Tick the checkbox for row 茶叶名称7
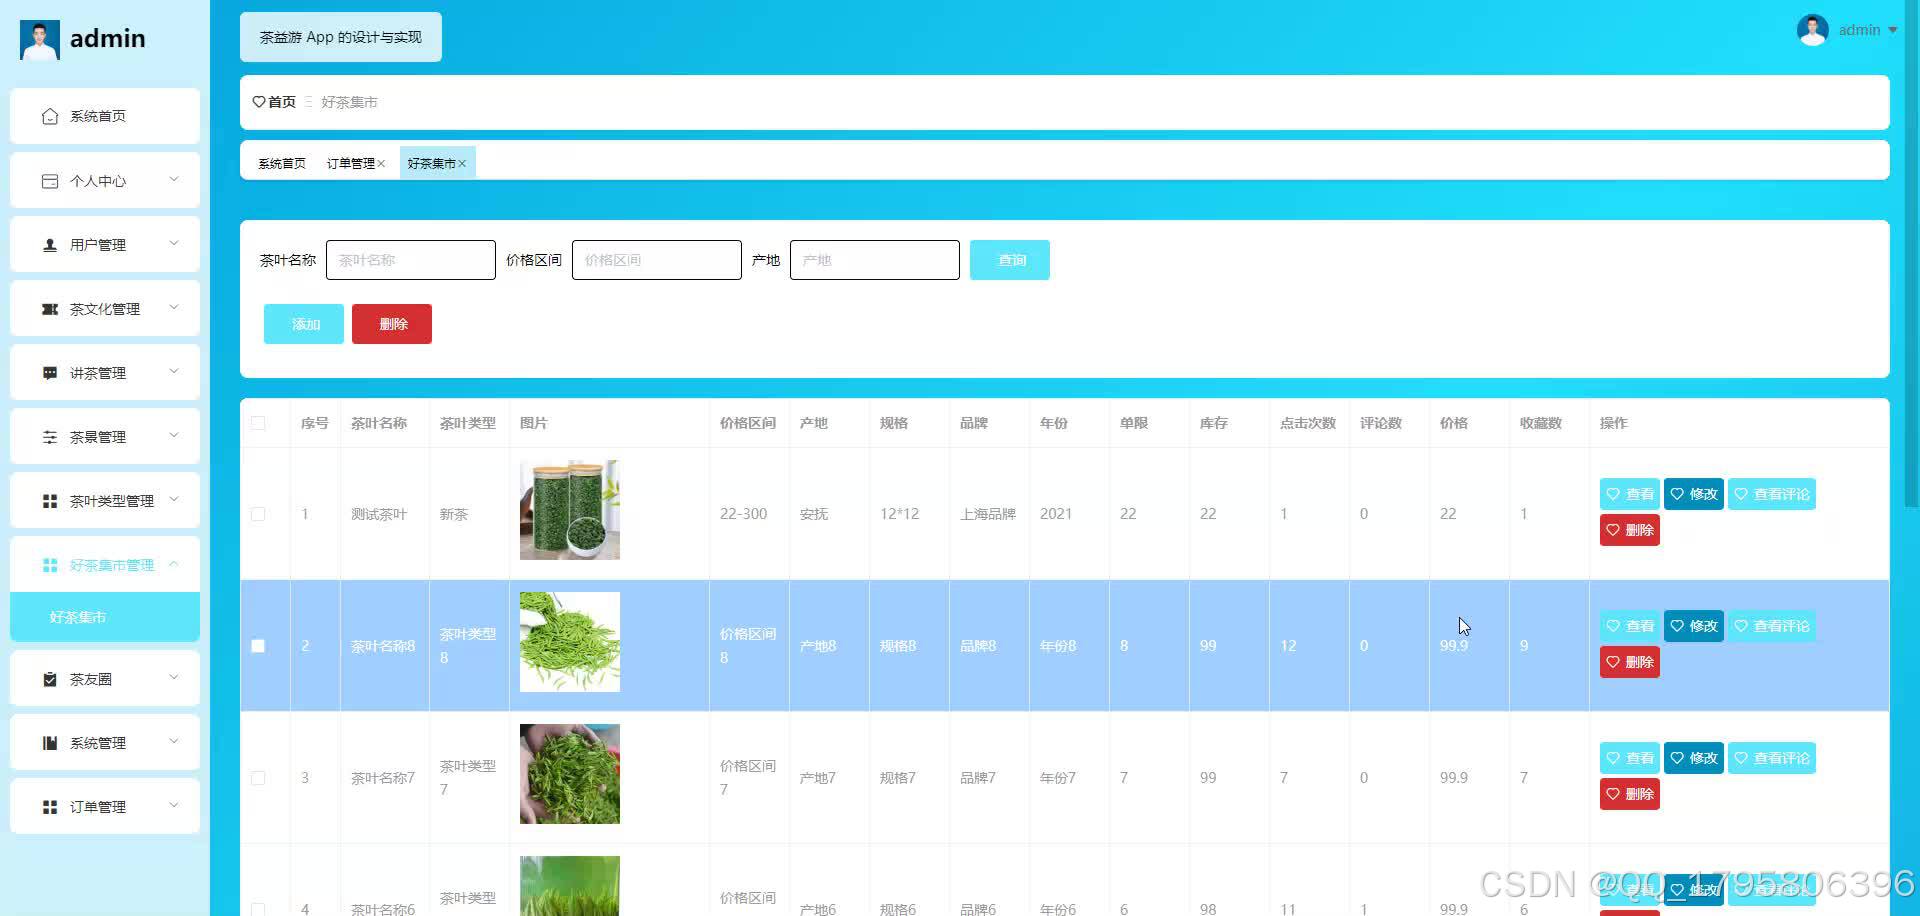The image size is (1920, 916). 258,778
